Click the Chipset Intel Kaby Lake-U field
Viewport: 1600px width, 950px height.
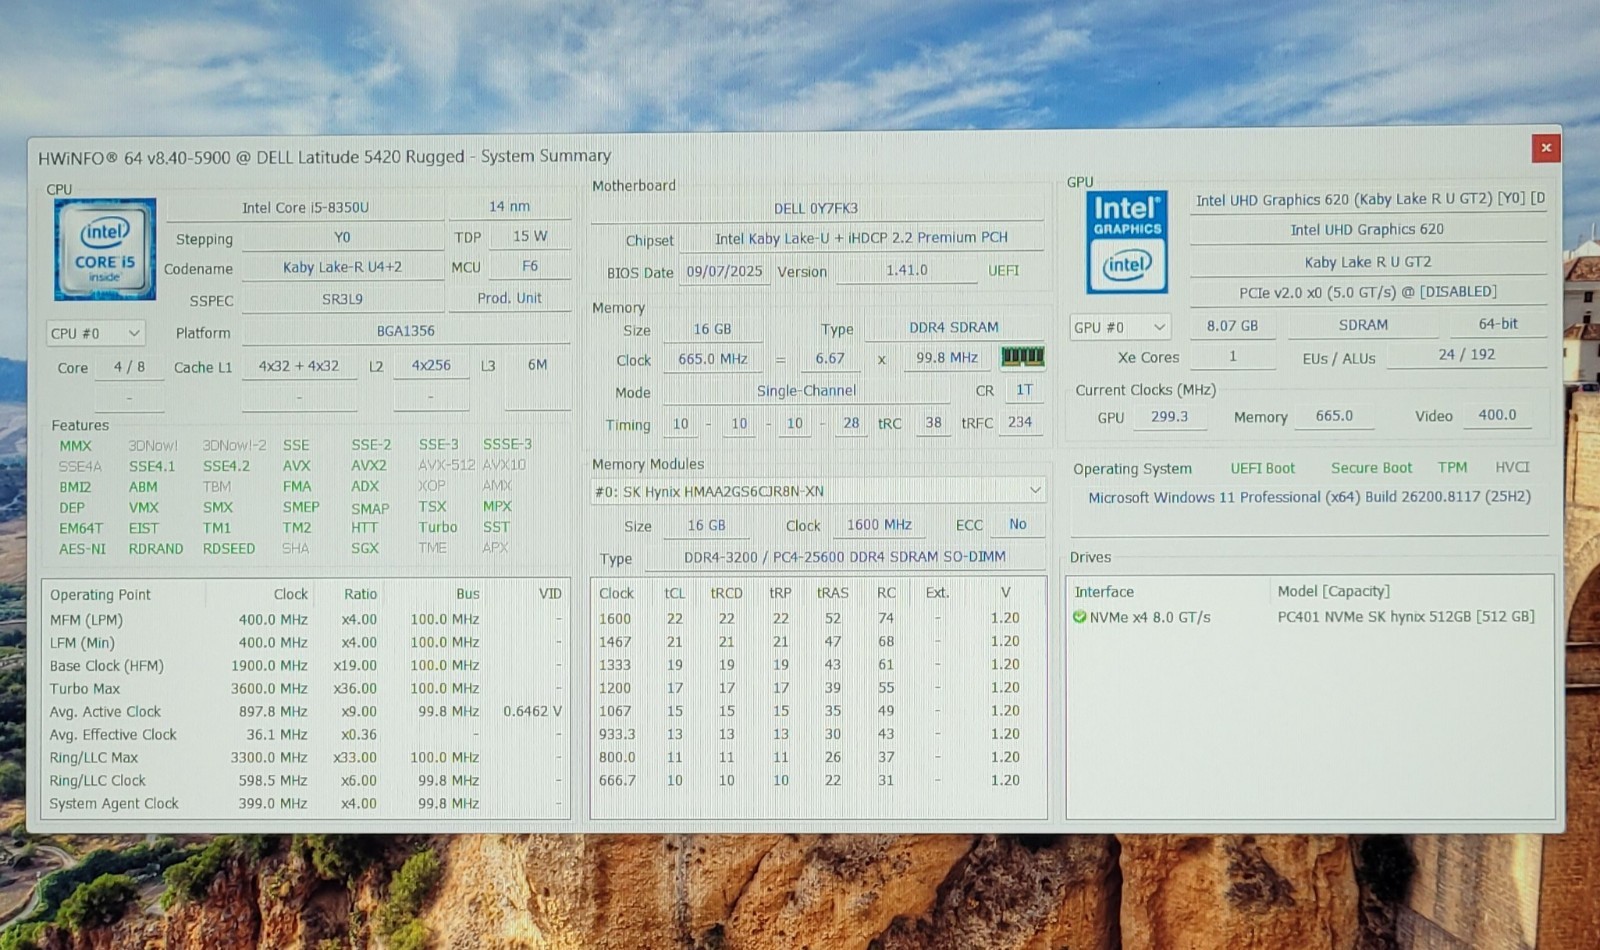pos(861,238)
